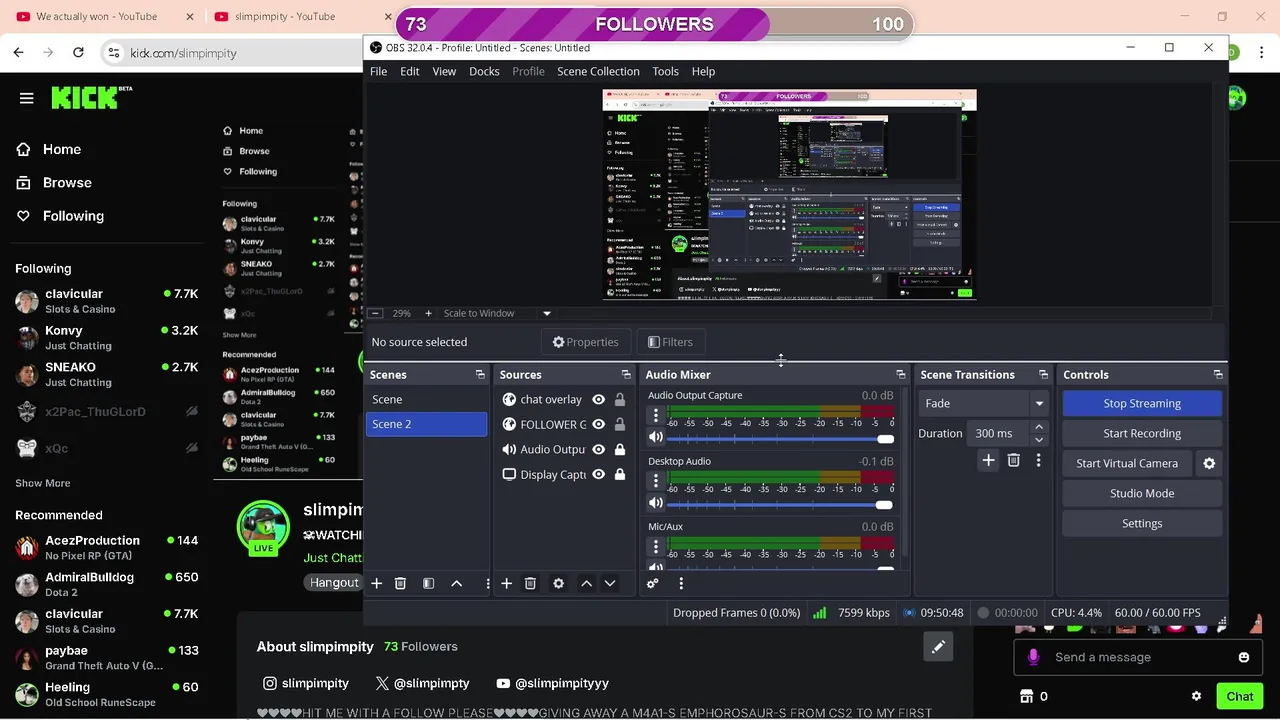The width and height of the screenshot is (1280, 720).
Task: Open OBS Settings button in Controls
Action: tap(1142, 523)
